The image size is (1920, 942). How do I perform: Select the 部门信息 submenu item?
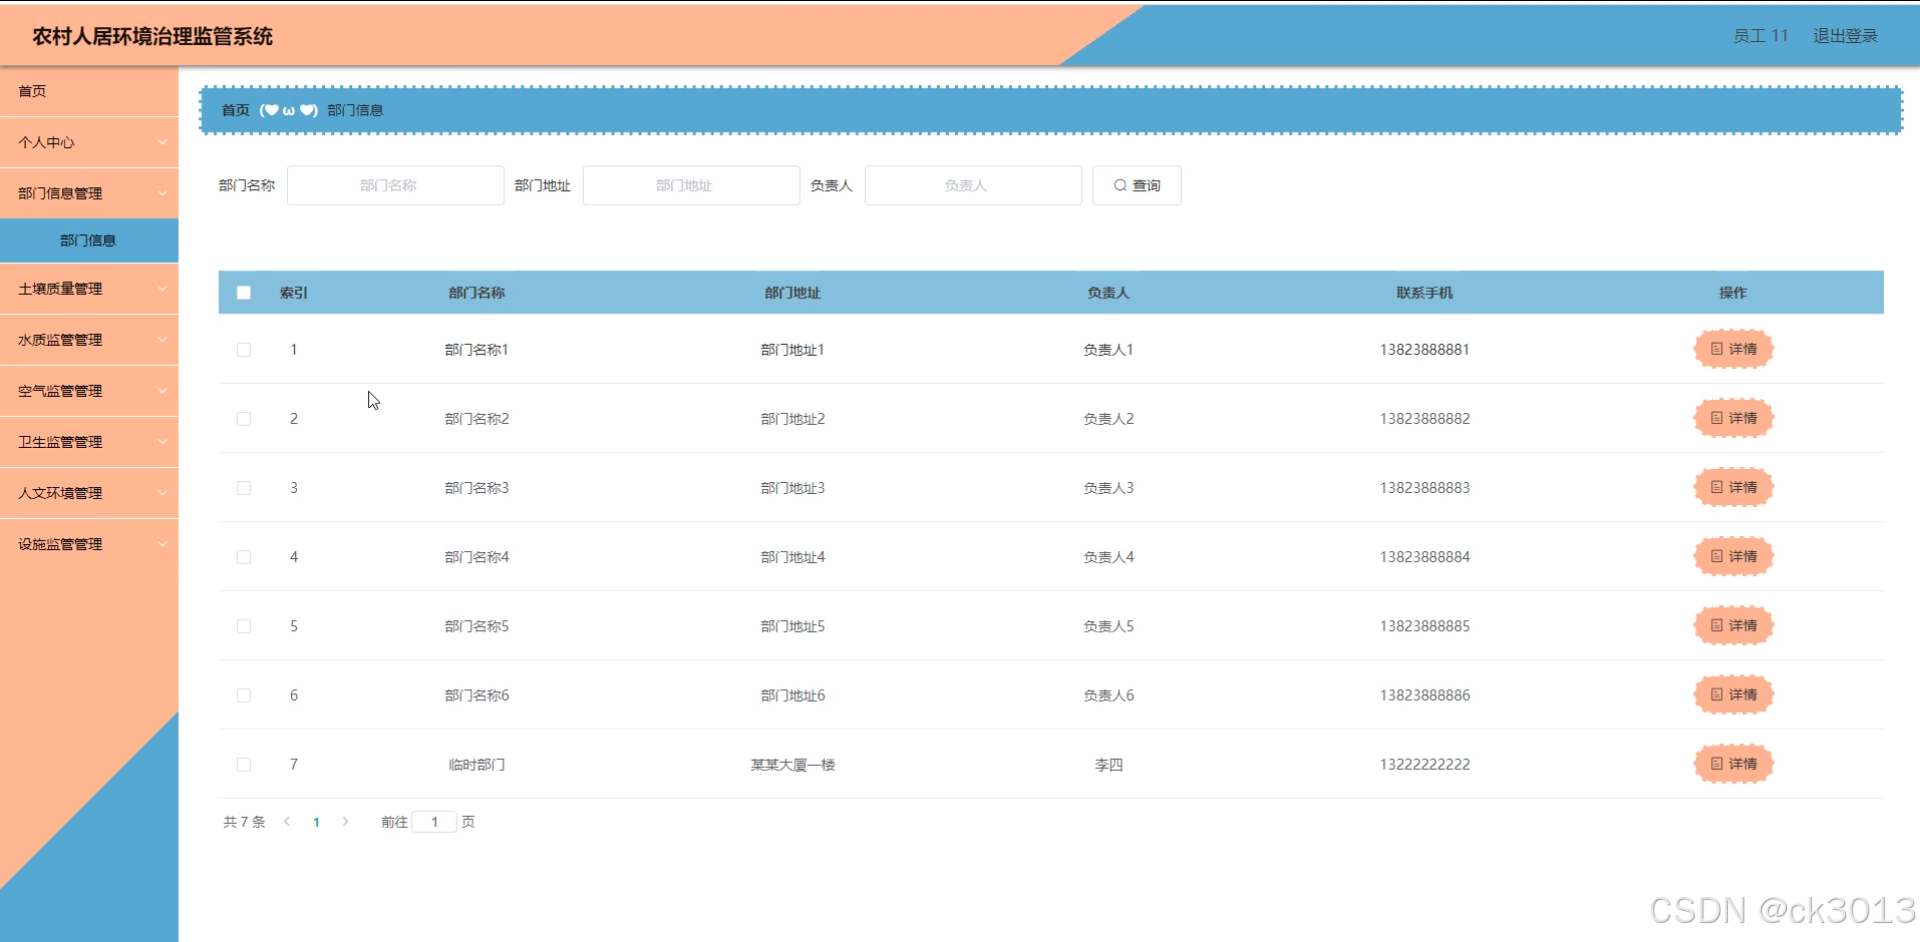coord(89,240)
